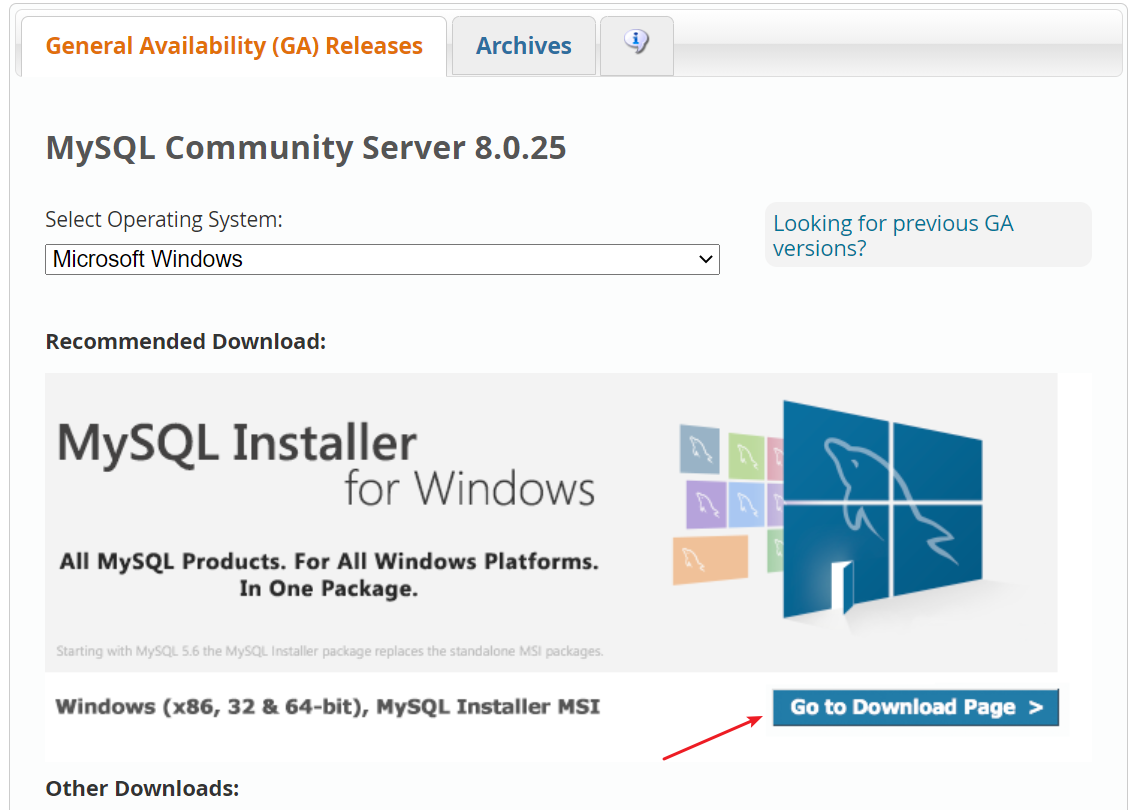Click the blue info speech-bubble tab icon

[x=636, y=42]
